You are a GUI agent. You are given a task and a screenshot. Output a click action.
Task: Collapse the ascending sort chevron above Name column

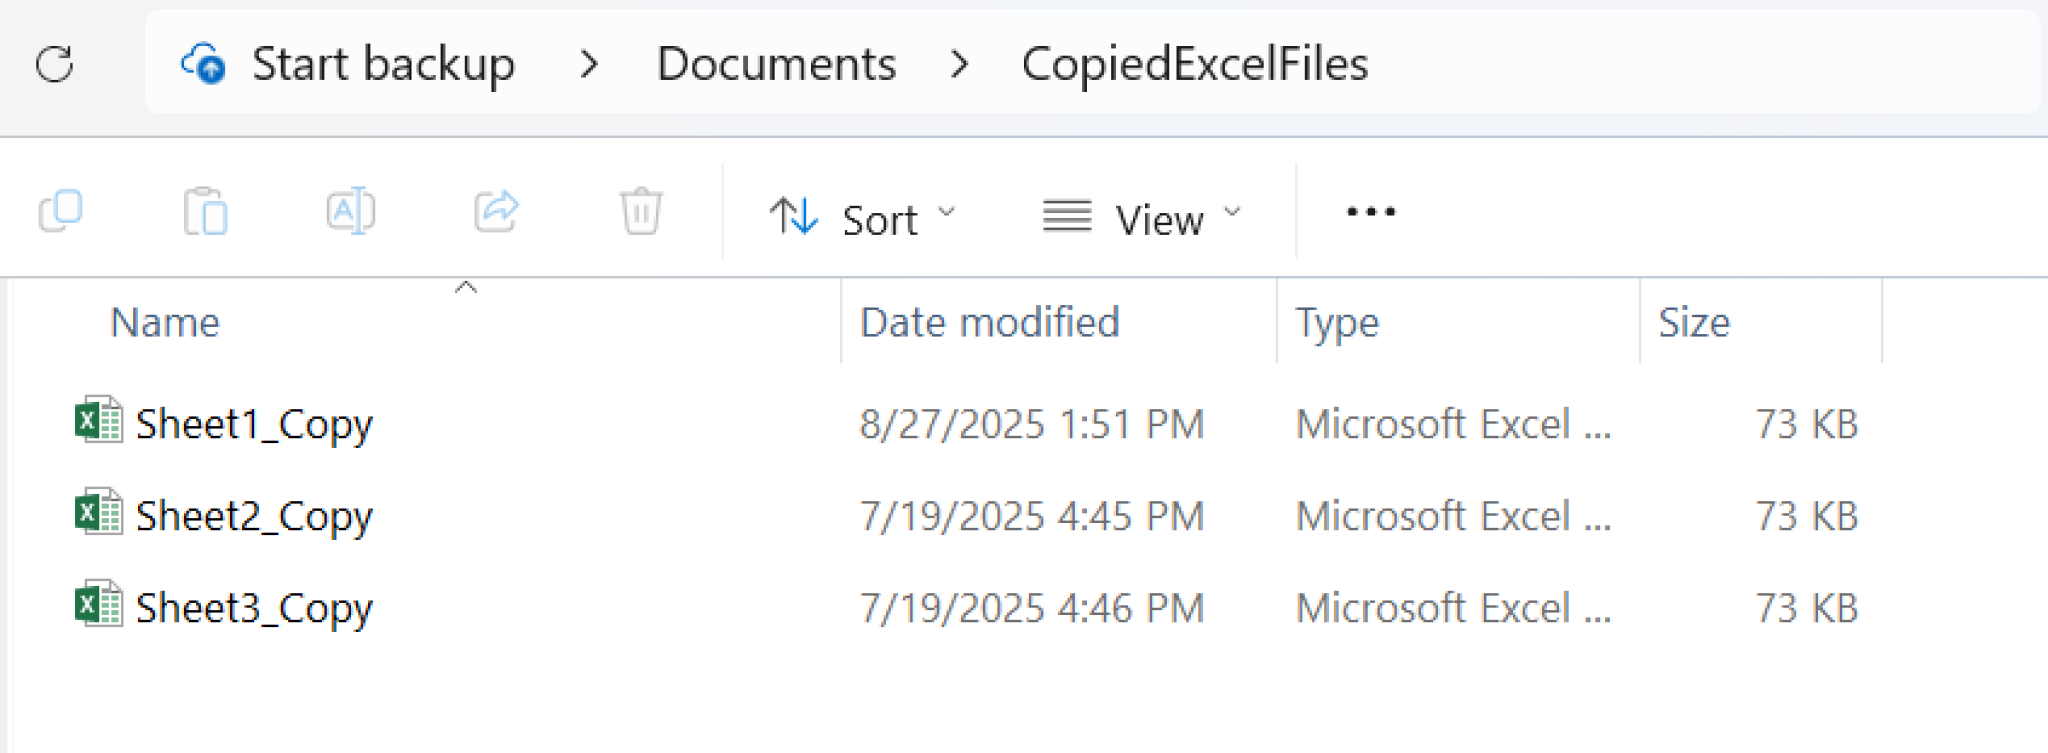(466, 289)
